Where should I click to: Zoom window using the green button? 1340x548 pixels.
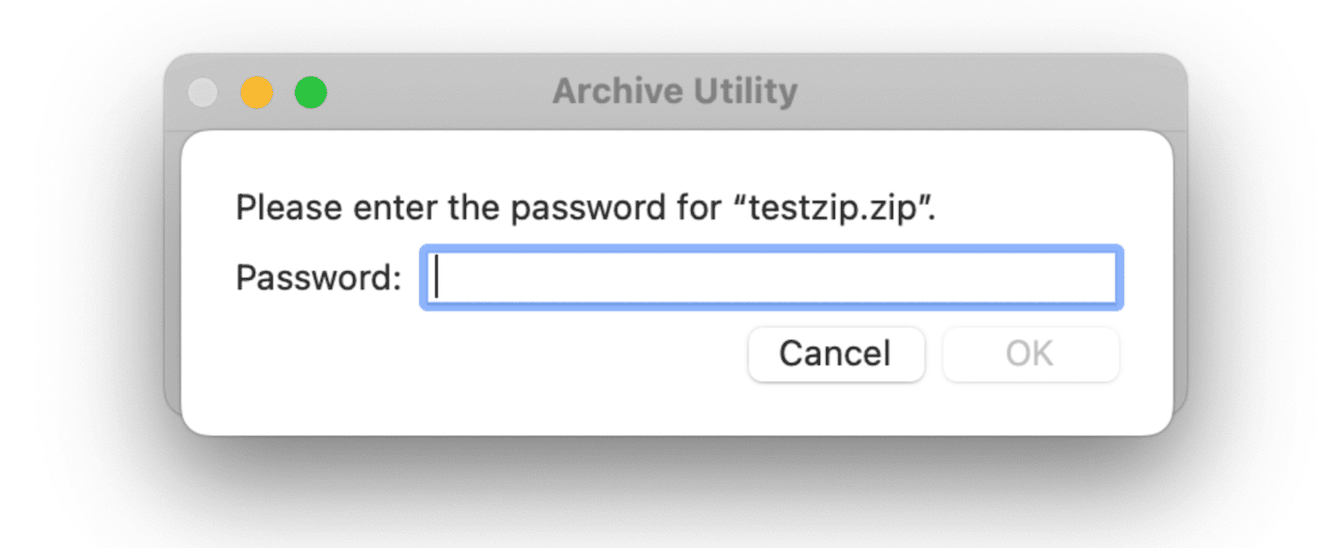pyautogui.click(x=311, y=93)
